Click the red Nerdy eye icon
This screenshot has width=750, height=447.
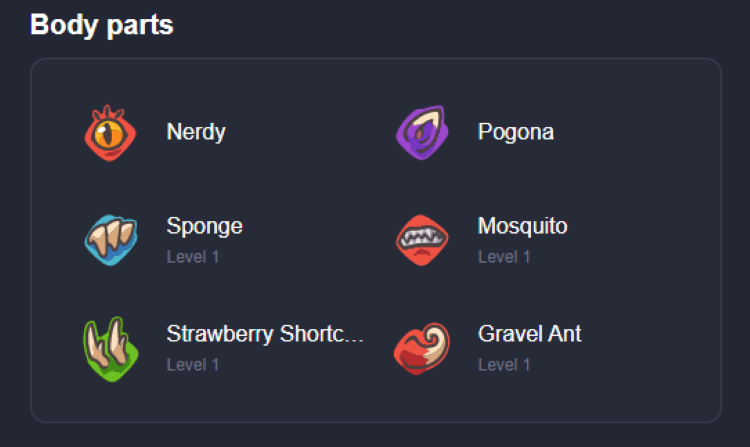pos(110,133)
